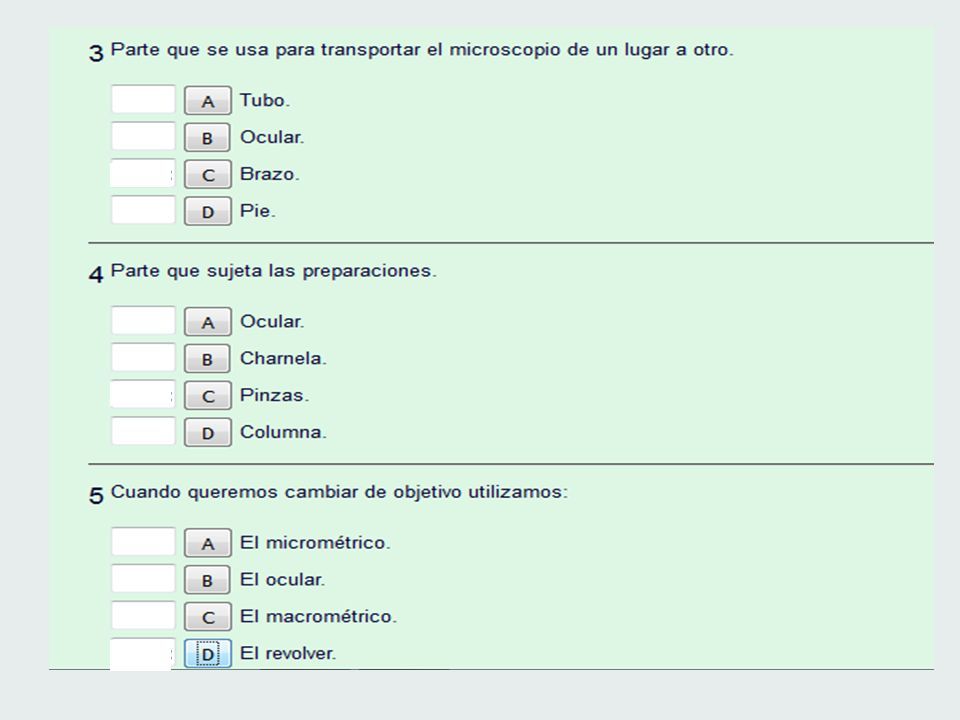Image resolution: width=960 pixels, height=720 pixels.
Task: Select option D Pie
Action: tap(208, 211)
